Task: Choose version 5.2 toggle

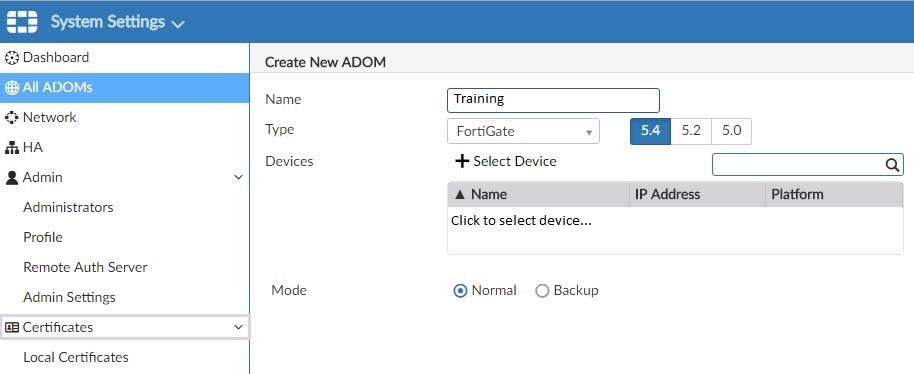Action: (x=691, y=131)
